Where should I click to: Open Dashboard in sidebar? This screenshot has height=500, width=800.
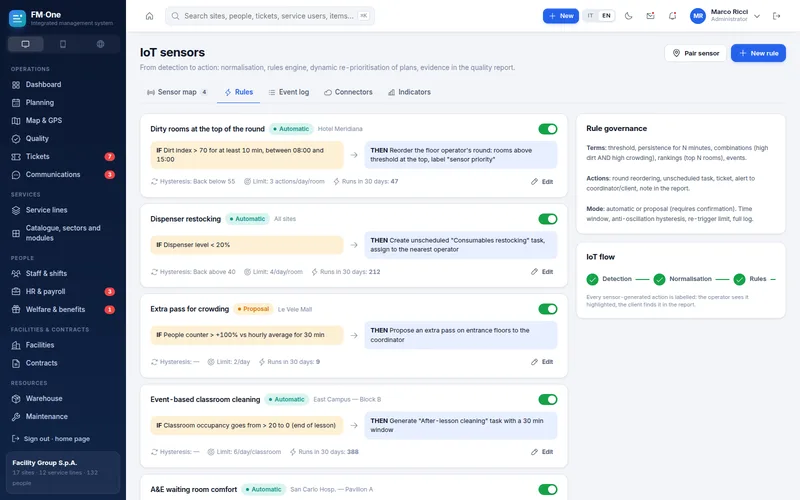pos(63,85)
